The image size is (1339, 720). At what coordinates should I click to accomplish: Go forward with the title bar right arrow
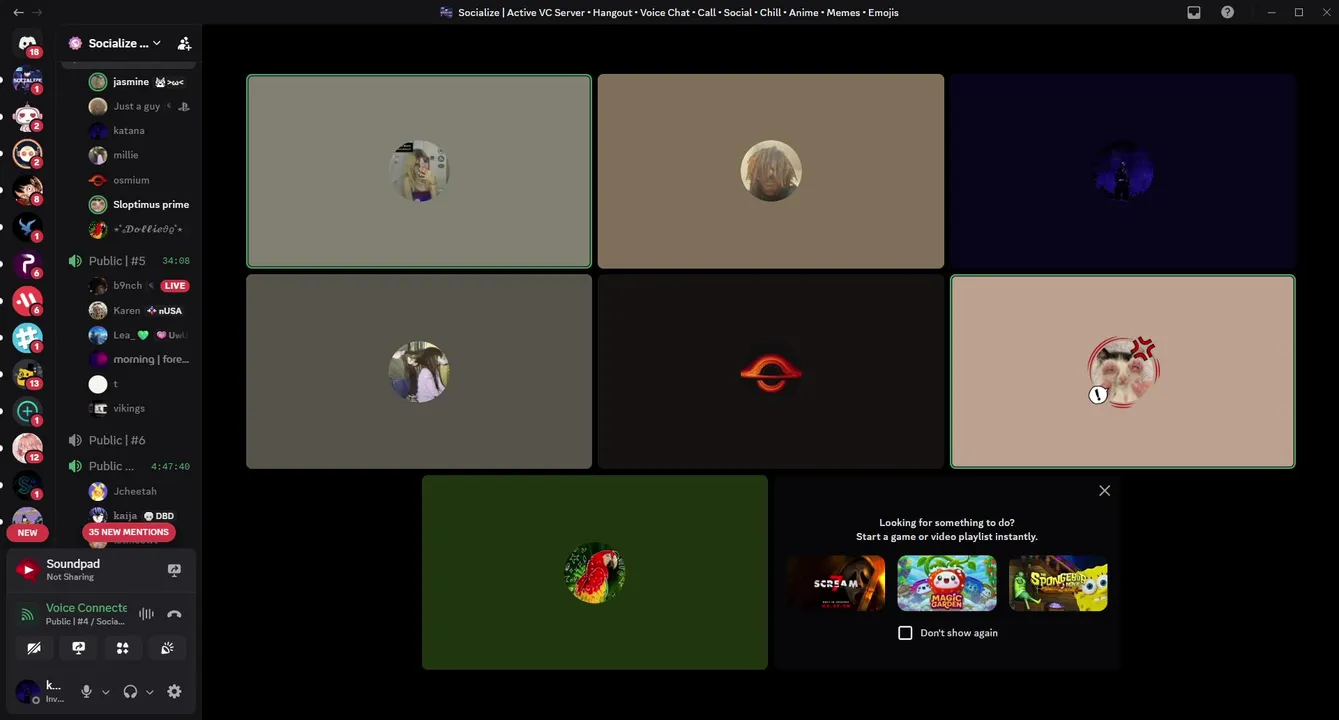[38, 12]
